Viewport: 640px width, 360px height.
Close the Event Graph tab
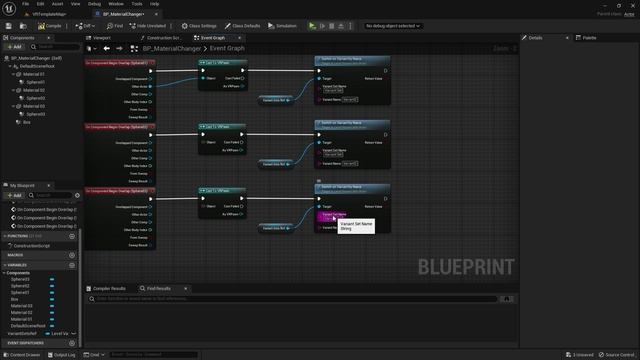click(240, 38)
